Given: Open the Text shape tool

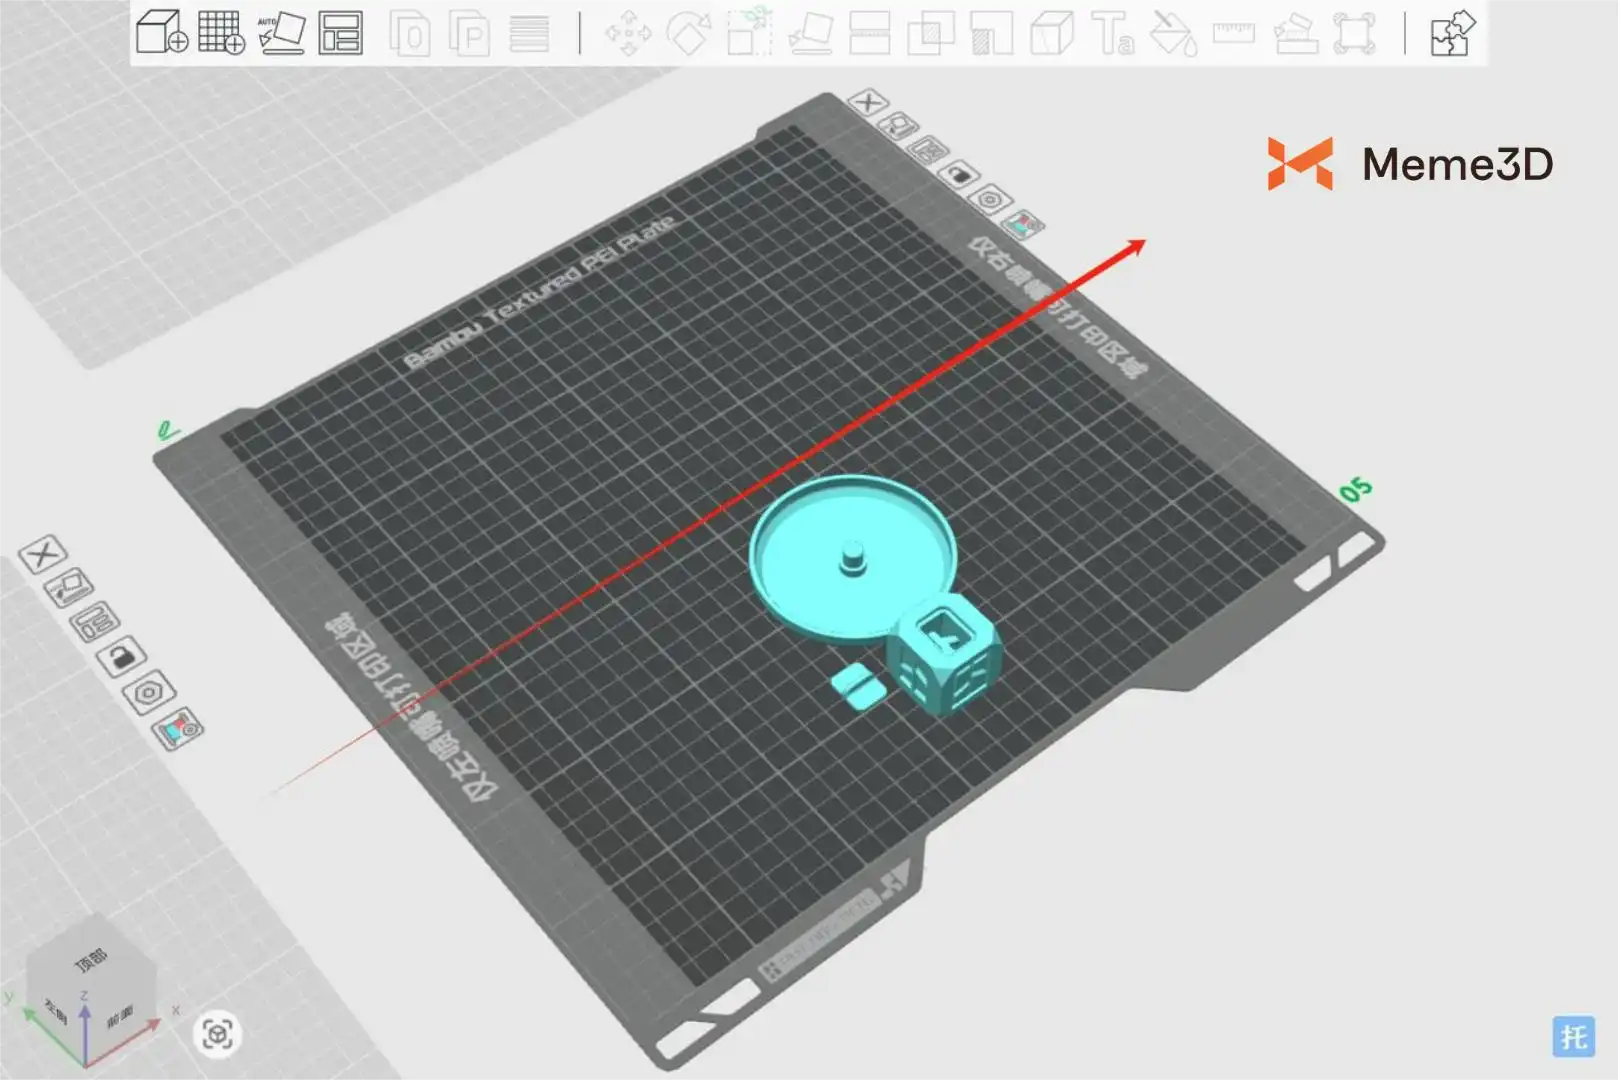Looking at the screenshot, I should pyautogui.click(x=1112, y=33).
